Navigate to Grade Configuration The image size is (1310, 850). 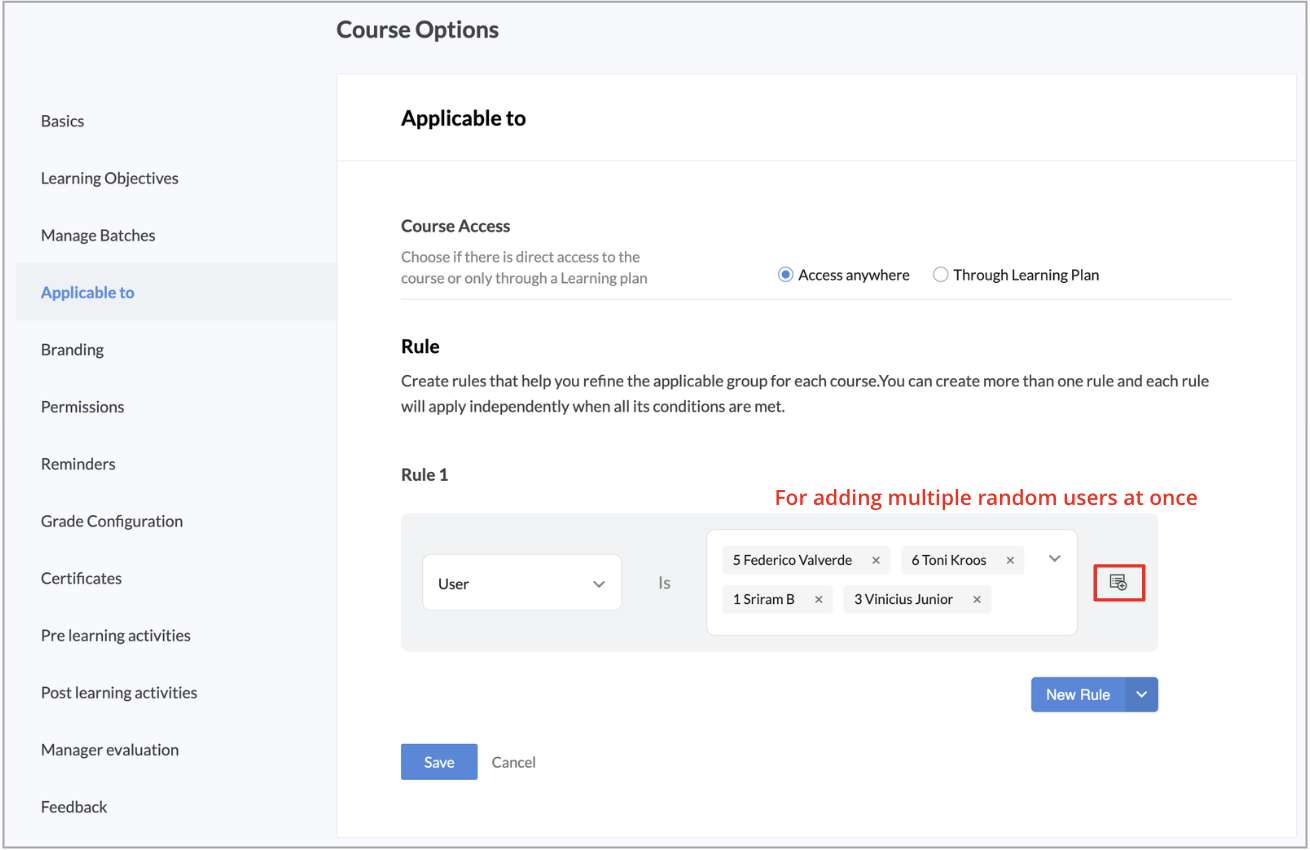(112, 521)
